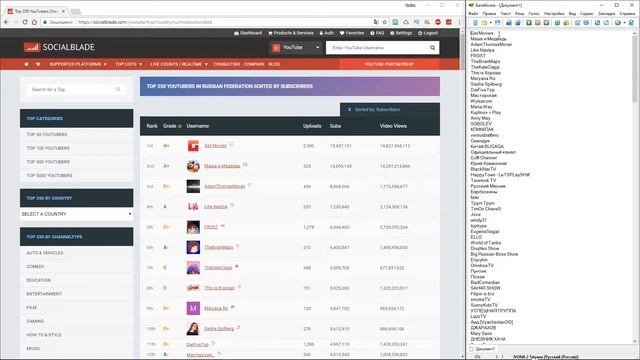Expand the Top Lists menu
This screenshot has height=360, width=640.
[129, 64]
